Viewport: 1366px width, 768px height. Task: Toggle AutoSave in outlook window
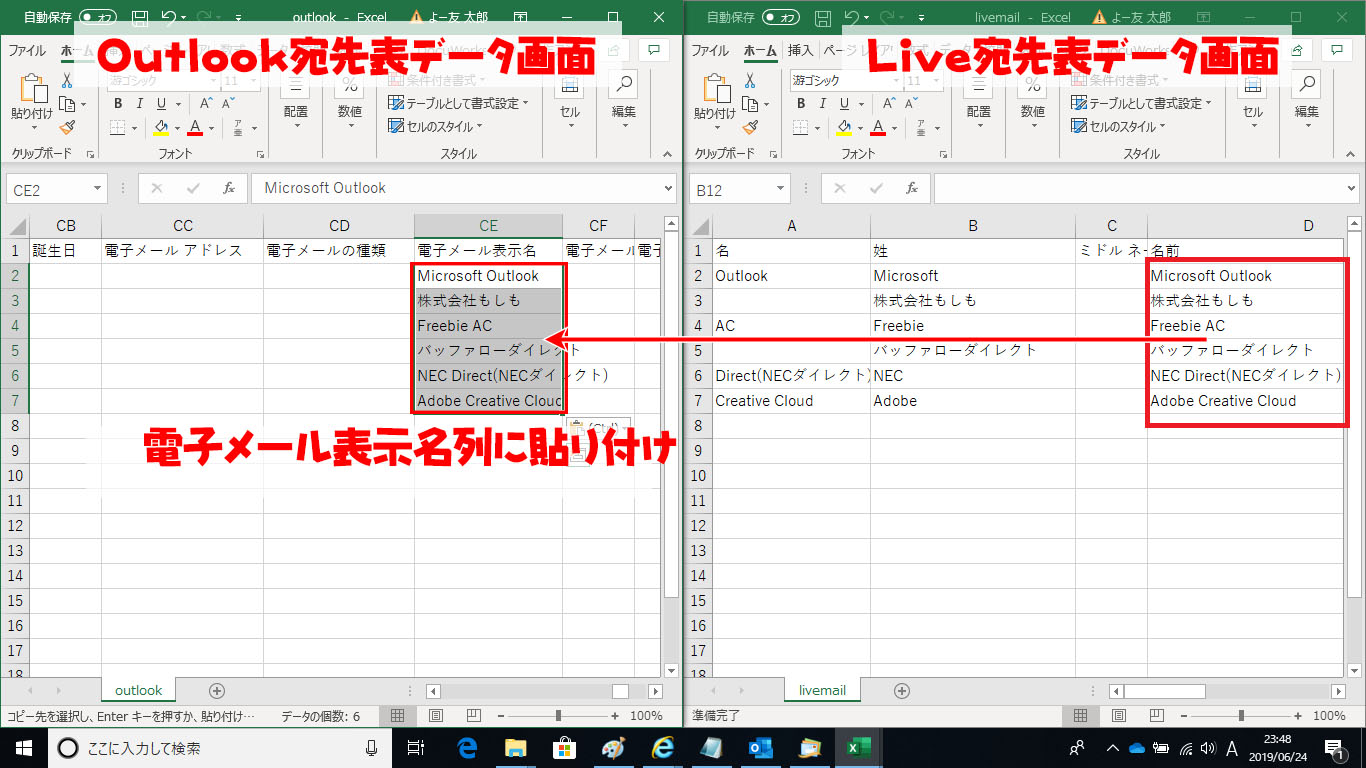98,18
